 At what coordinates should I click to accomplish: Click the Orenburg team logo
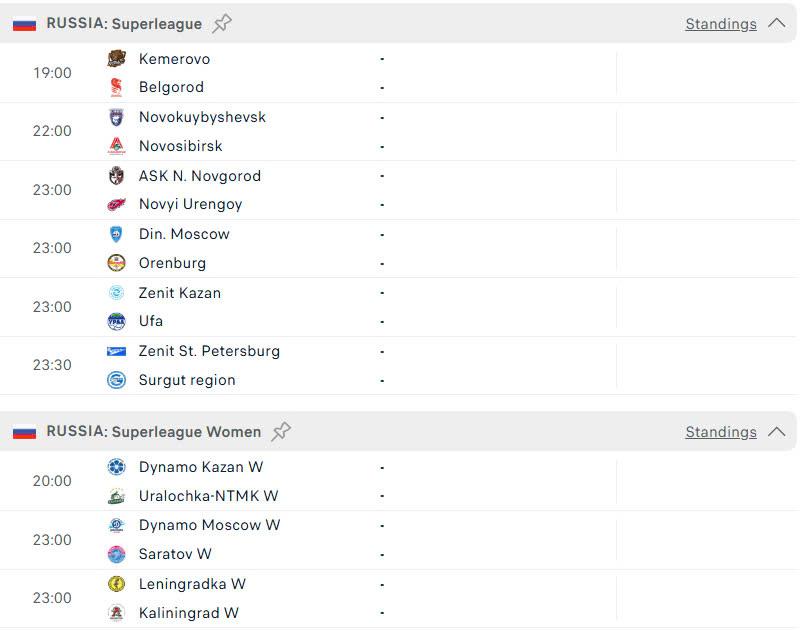coord(117,263)
